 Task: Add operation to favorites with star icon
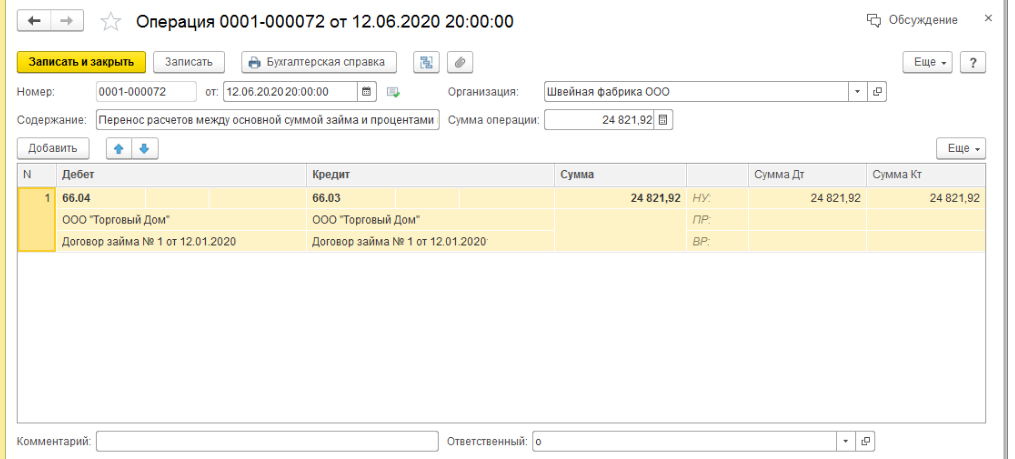[x=111, y=22]
